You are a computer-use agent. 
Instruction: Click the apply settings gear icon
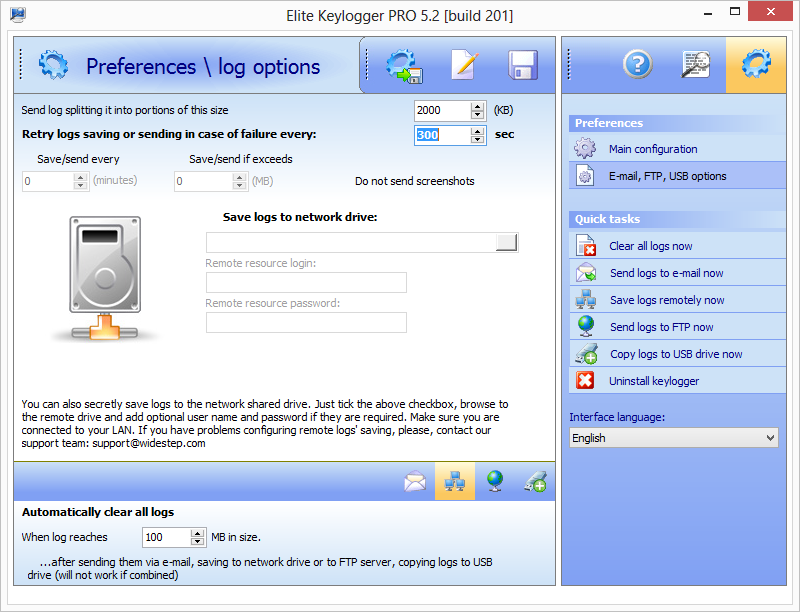pos(405,66)
